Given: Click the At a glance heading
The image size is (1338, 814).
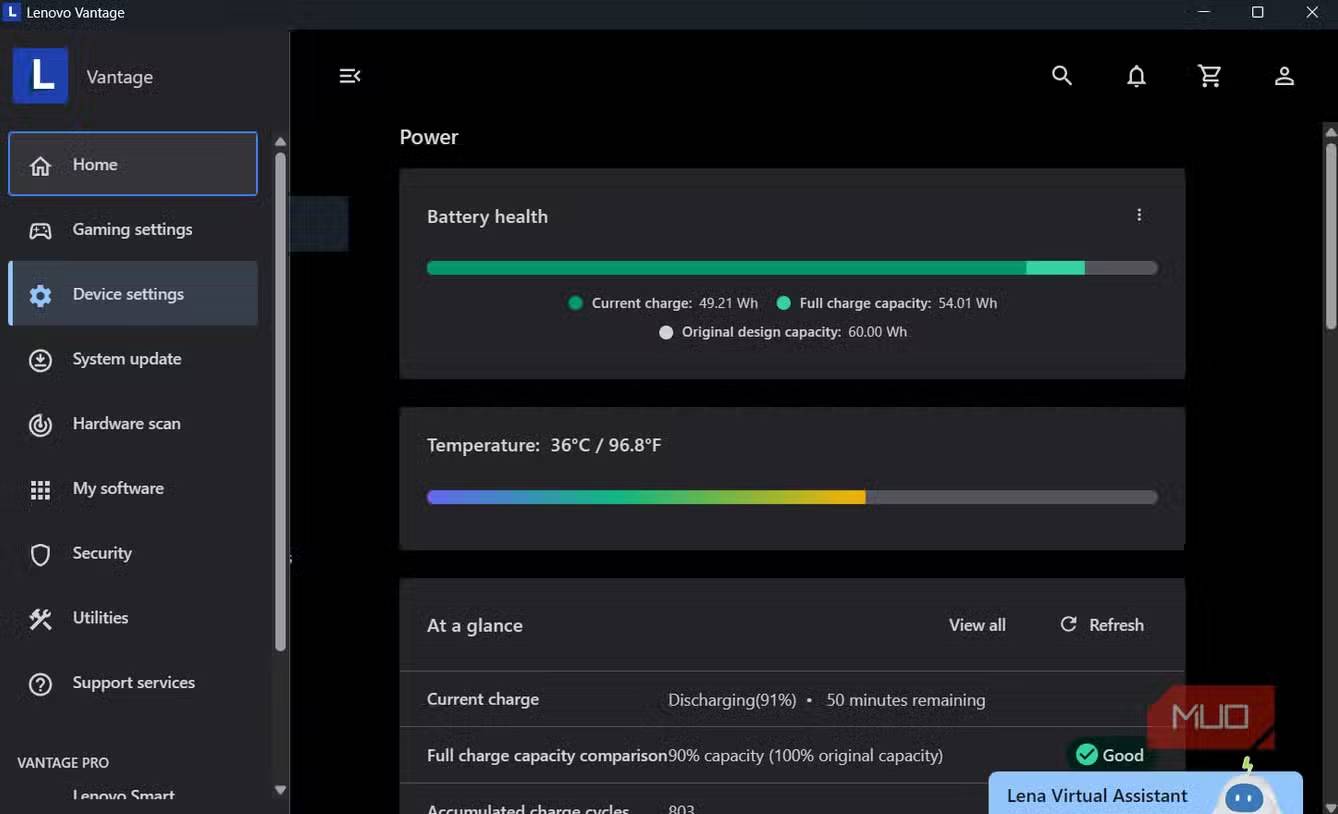Looking at the screenshot, I should point(475,626).
